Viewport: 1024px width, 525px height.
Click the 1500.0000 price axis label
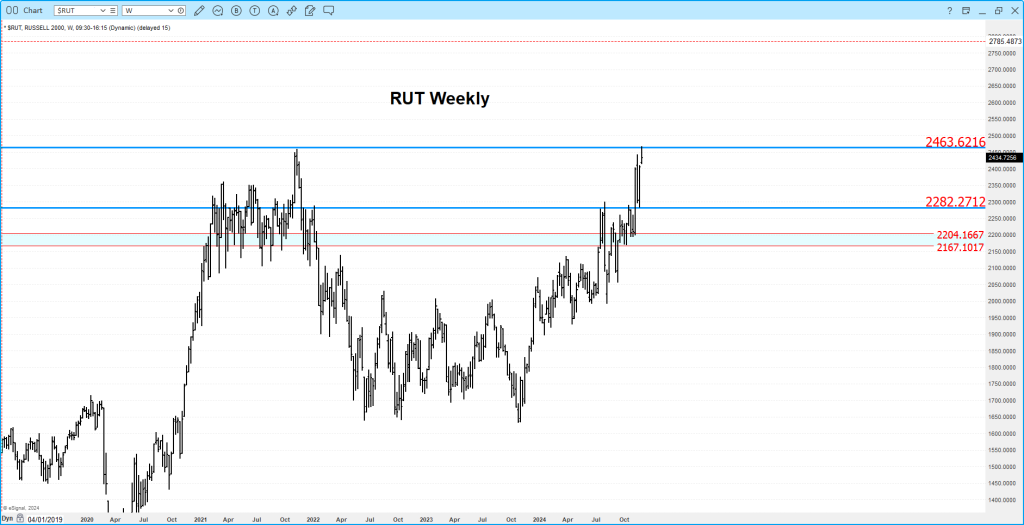point(1002,467)
